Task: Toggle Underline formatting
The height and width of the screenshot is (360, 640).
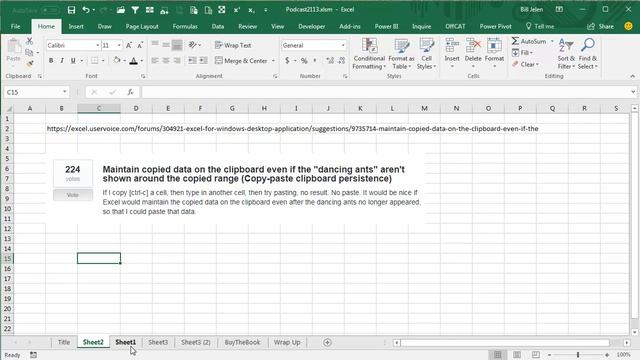Action: pos(73,61)
